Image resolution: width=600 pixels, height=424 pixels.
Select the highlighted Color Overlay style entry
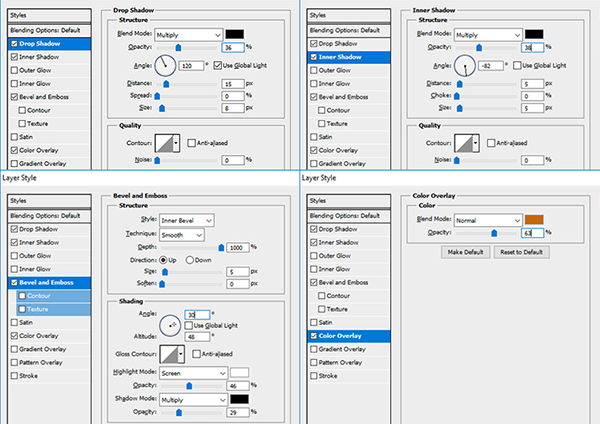352,336
